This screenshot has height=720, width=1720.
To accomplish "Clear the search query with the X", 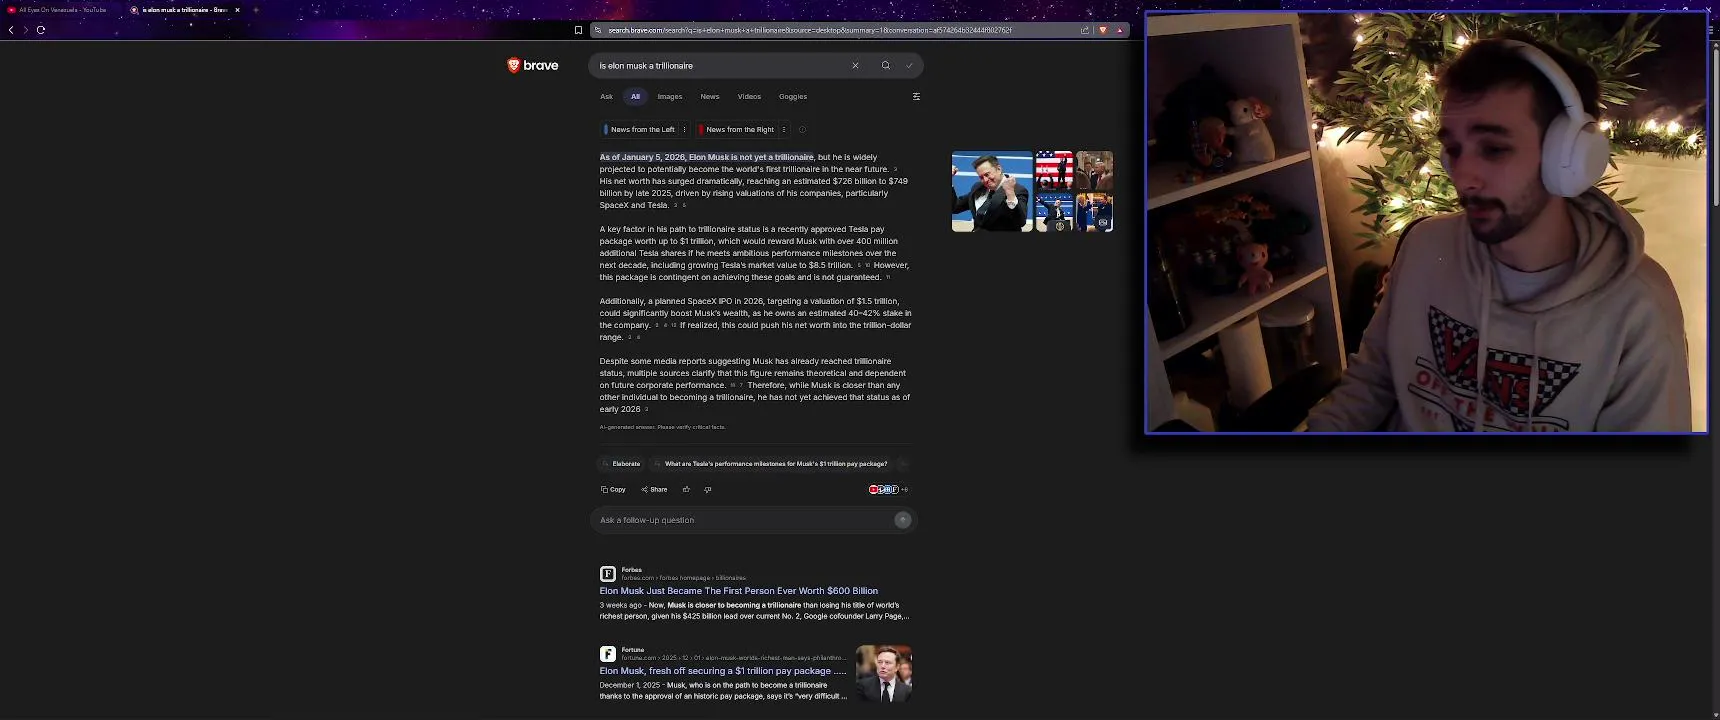I will click(x=855, y=66).
